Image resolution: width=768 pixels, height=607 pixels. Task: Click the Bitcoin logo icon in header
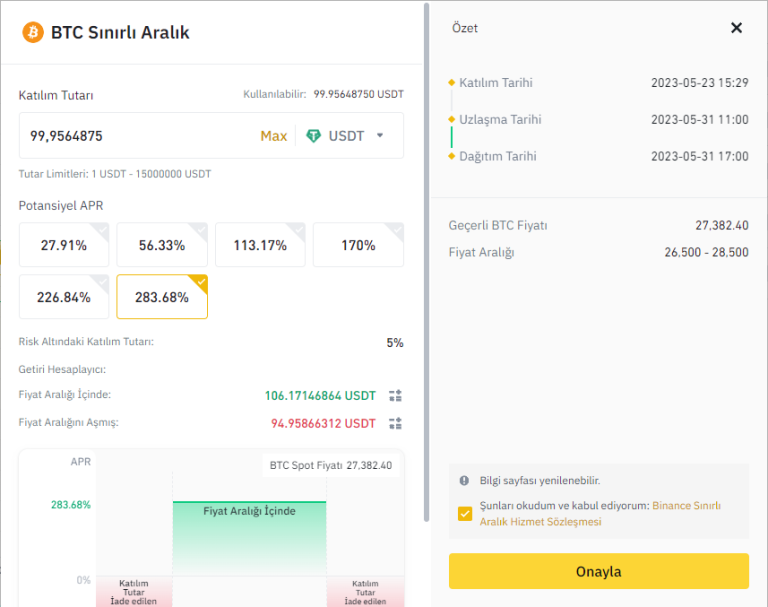tap(33, 32)
